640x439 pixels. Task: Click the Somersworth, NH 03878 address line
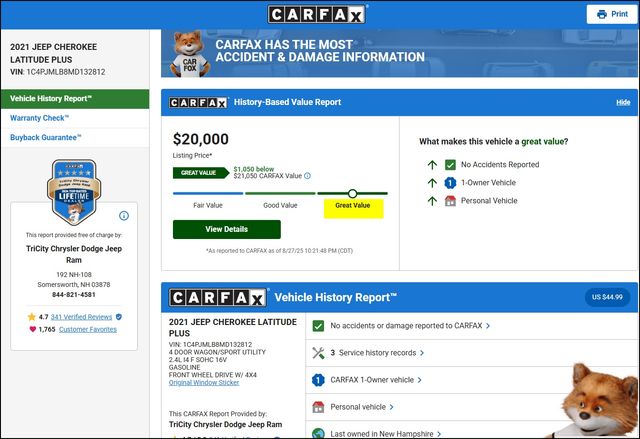pos(73,285)
